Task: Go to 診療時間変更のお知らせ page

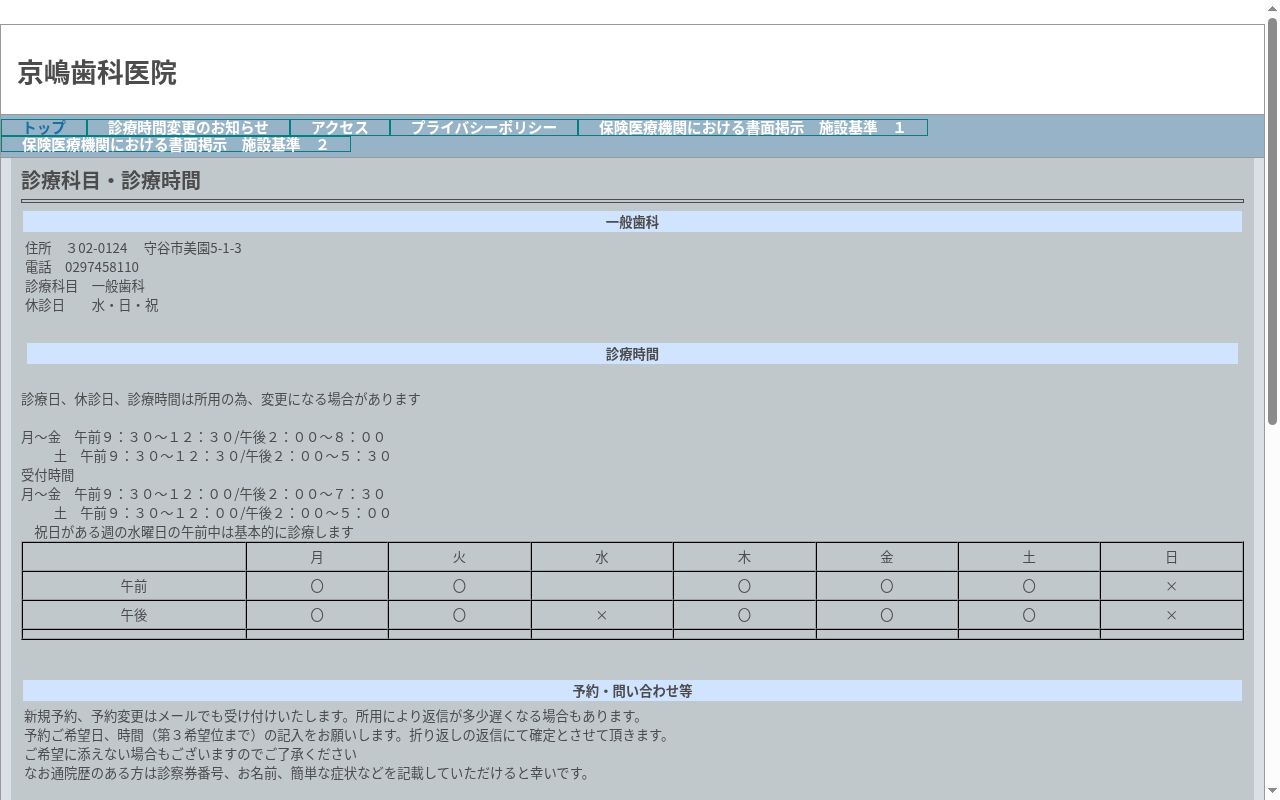Action: [x=188, y=128]
